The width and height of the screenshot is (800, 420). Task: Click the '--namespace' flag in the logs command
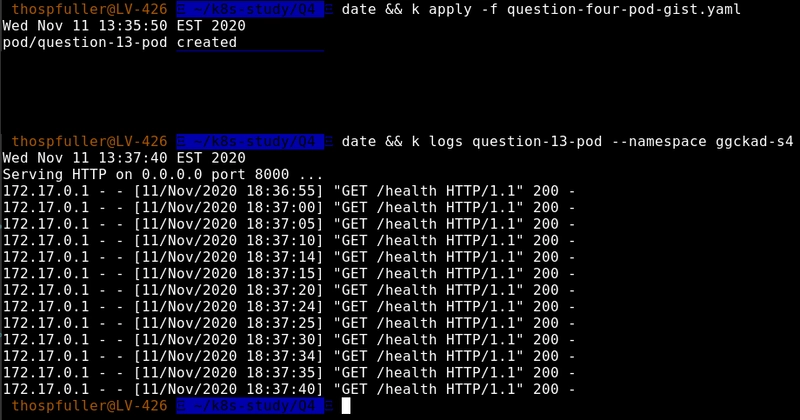(x=661, y=142)
